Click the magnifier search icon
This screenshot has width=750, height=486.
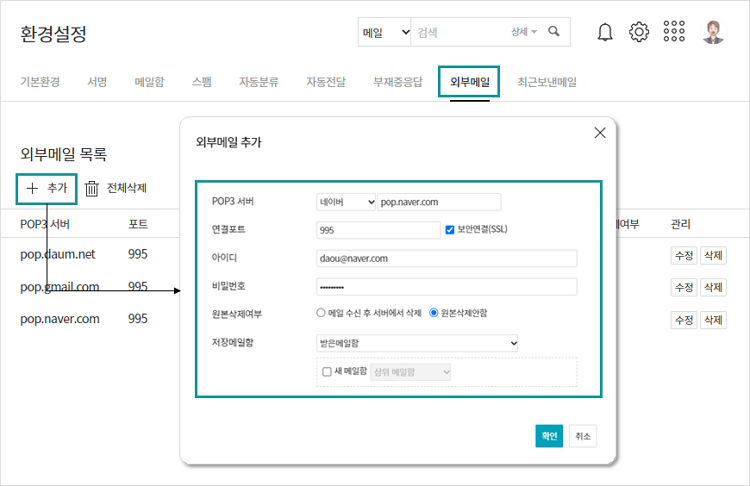coord(554,32)
